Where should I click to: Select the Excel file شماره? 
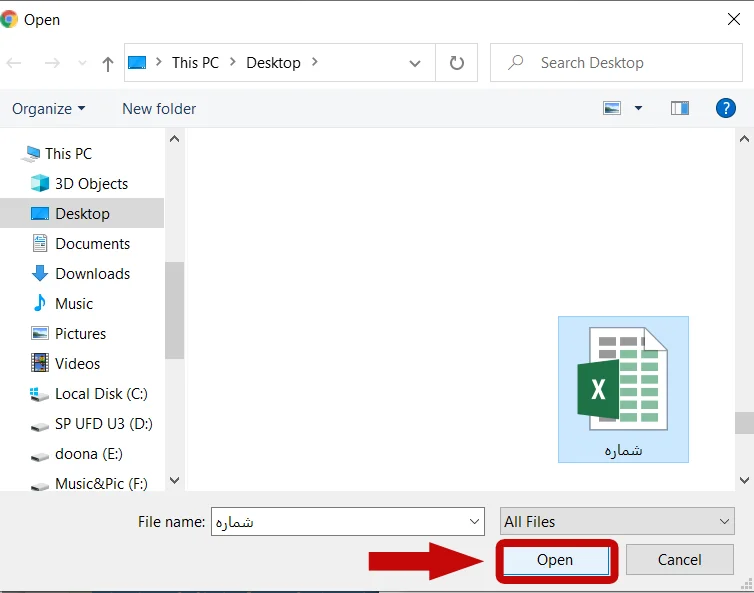click(x=623, y=389)
